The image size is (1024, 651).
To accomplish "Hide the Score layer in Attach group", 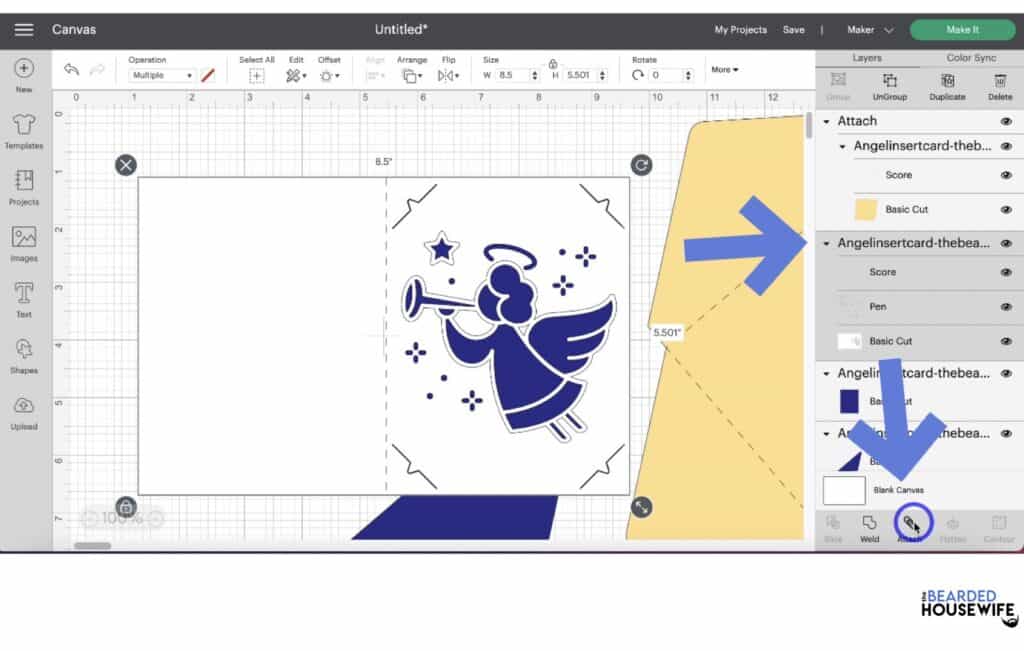I will (1007, 175).
